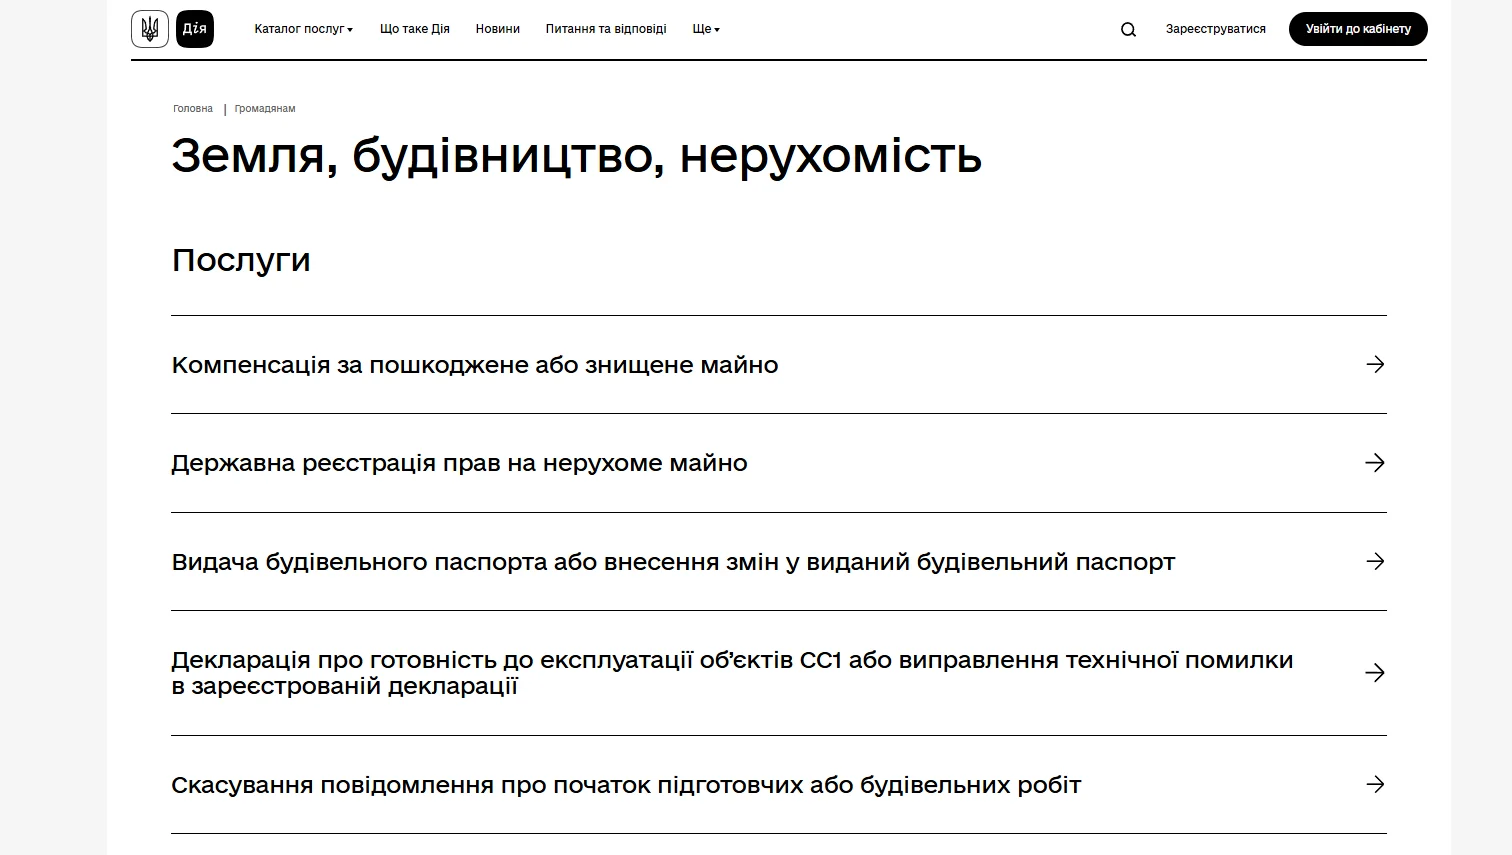Click the black Дія logo
Viewport: 1512px width, 855px height.
(x=195, y=29)
